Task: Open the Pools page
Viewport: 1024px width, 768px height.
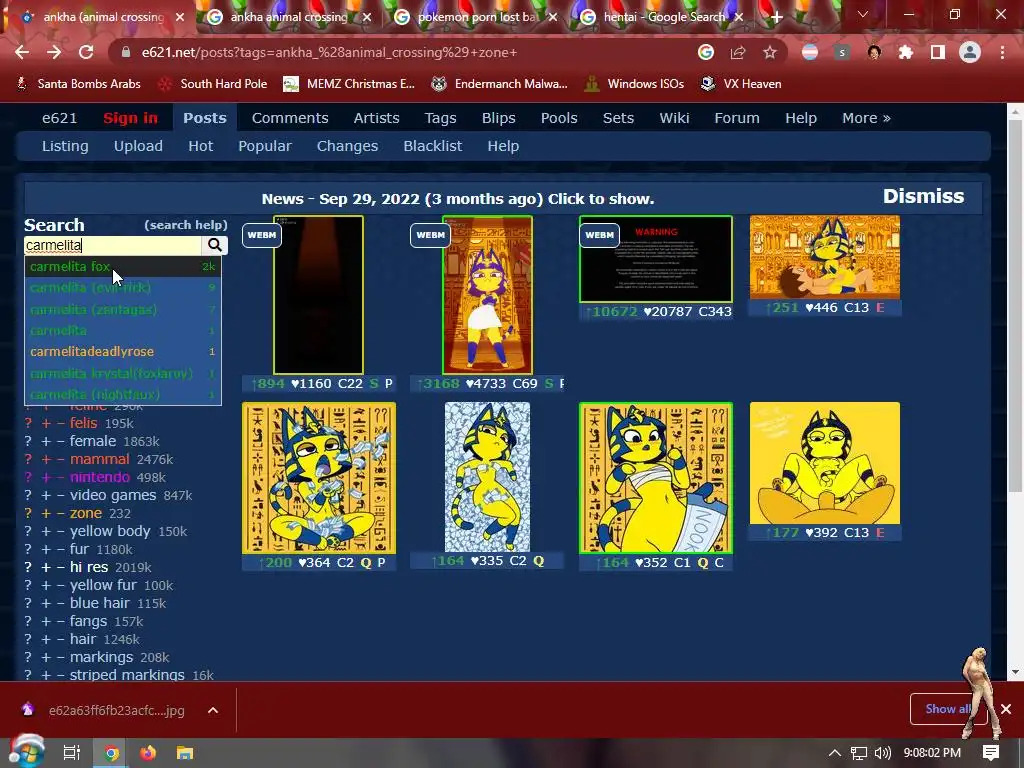Action: [x=559, y=118]
